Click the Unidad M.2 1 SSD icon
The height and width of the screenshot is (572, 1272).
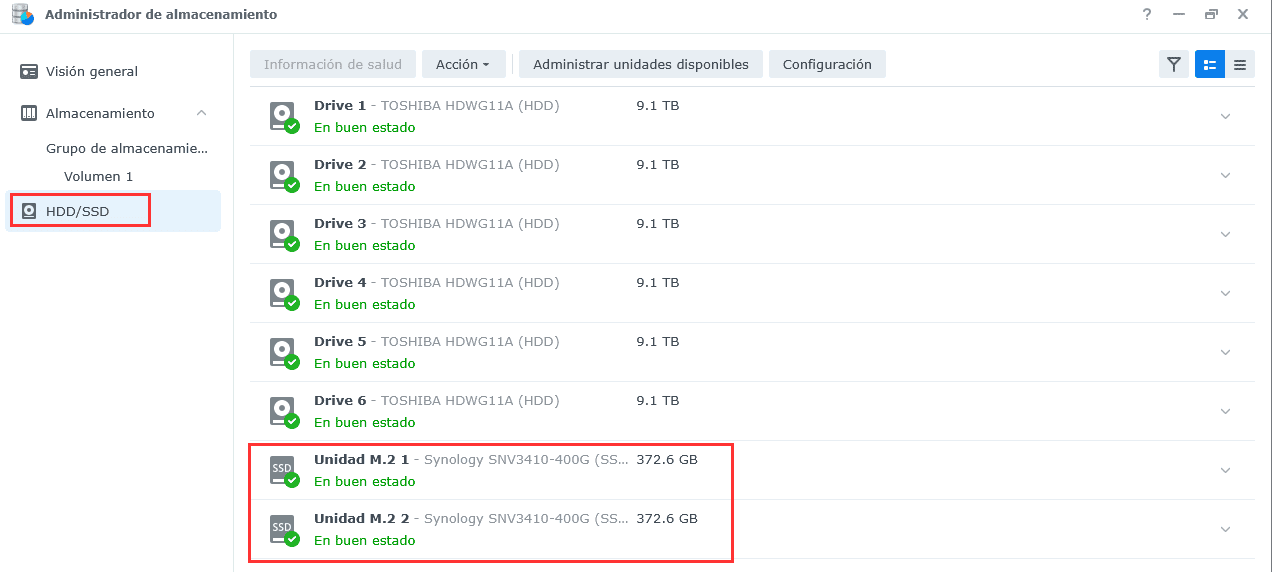point(283,470)
